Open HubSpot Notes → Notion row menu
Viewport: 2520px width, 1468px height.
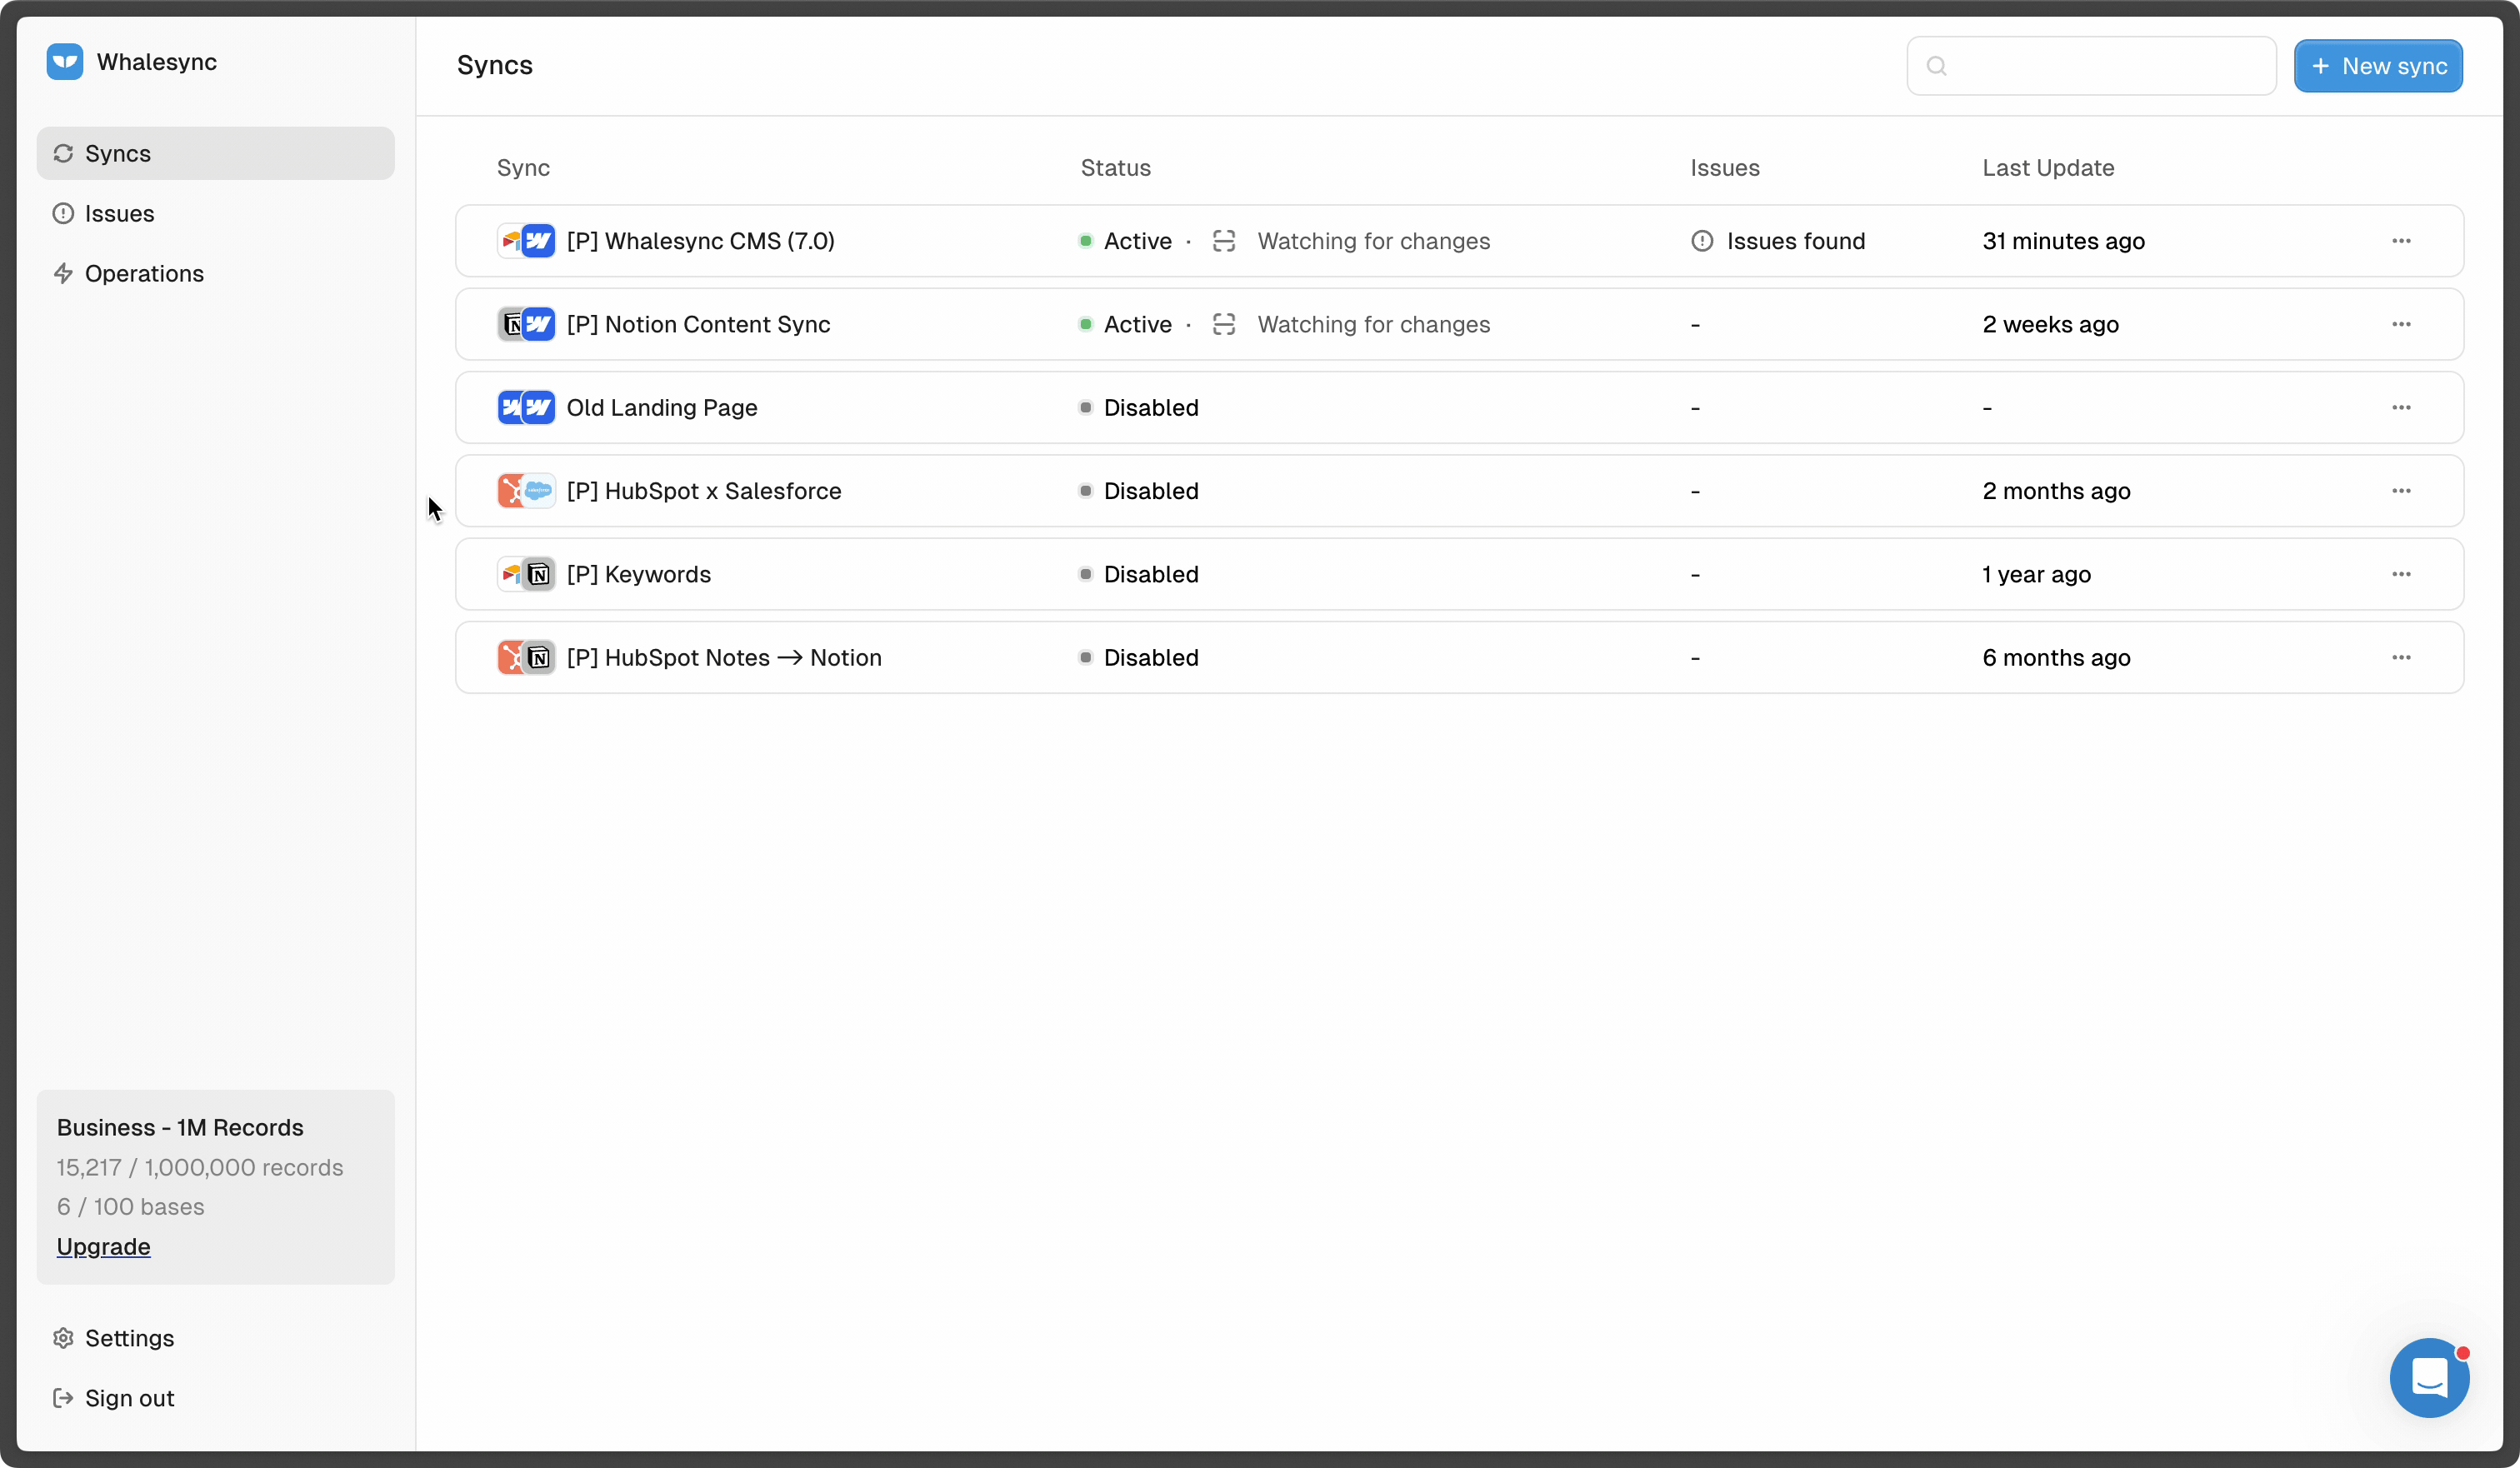tap(2401, 657)
